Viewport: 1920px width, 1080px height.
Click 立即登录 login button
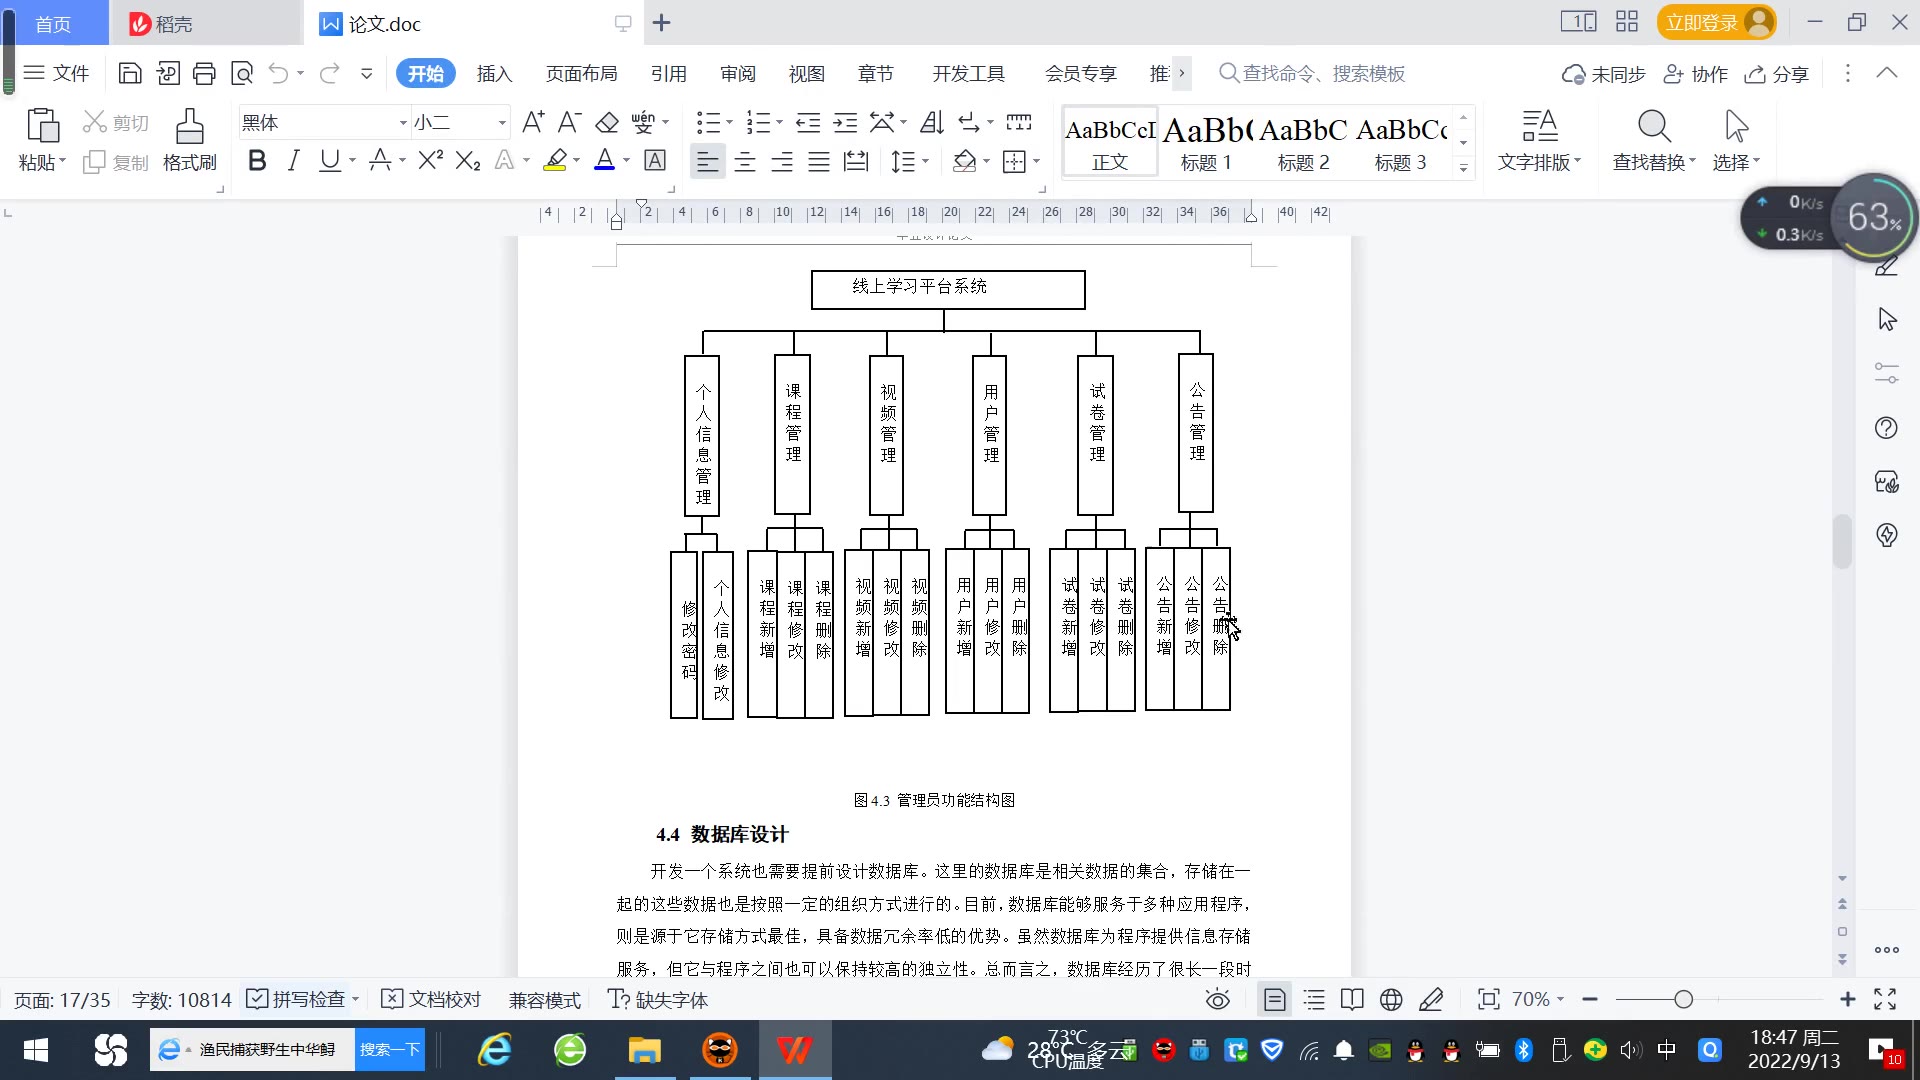(x=1715, y=22)
